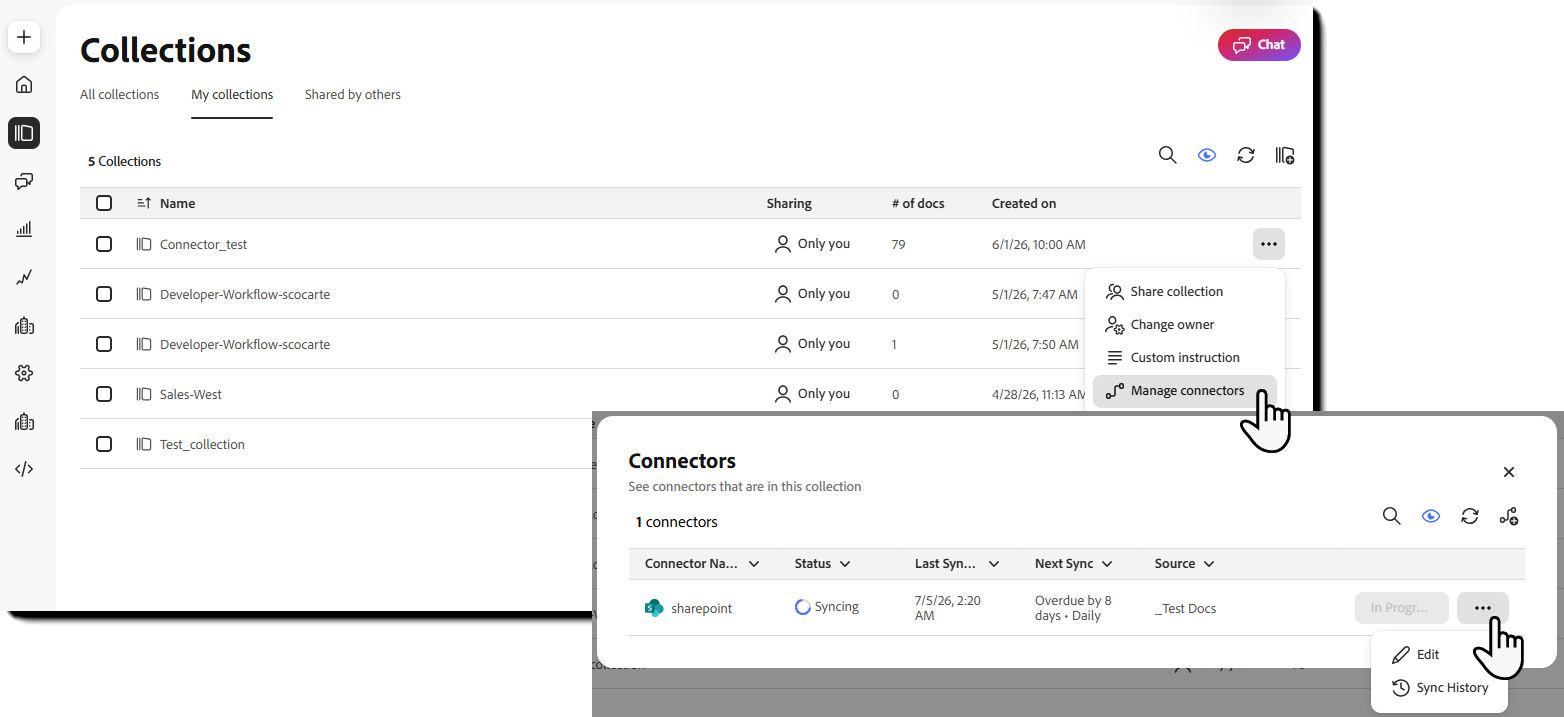Open the settings gear in the sidebar
The height and width of the screenshot is (717, 1564).
pos(24,373)
